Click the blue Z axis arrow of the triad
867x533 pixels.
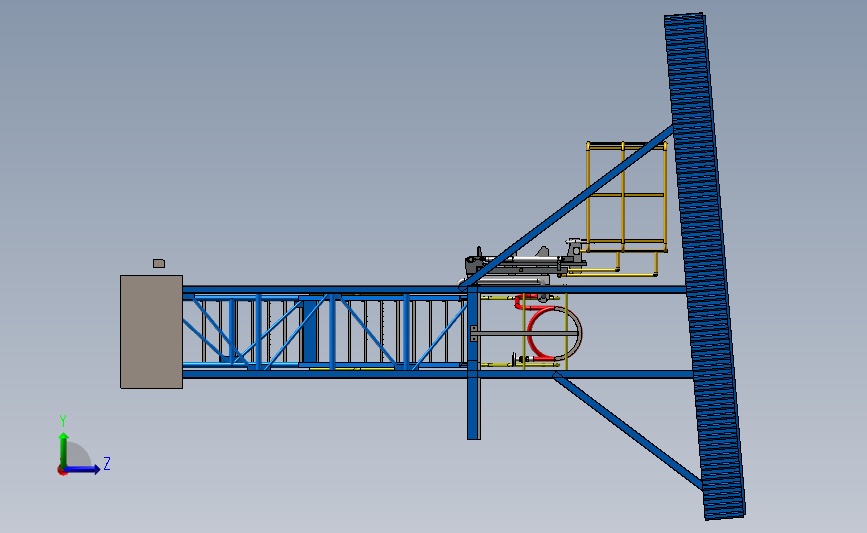82,469
